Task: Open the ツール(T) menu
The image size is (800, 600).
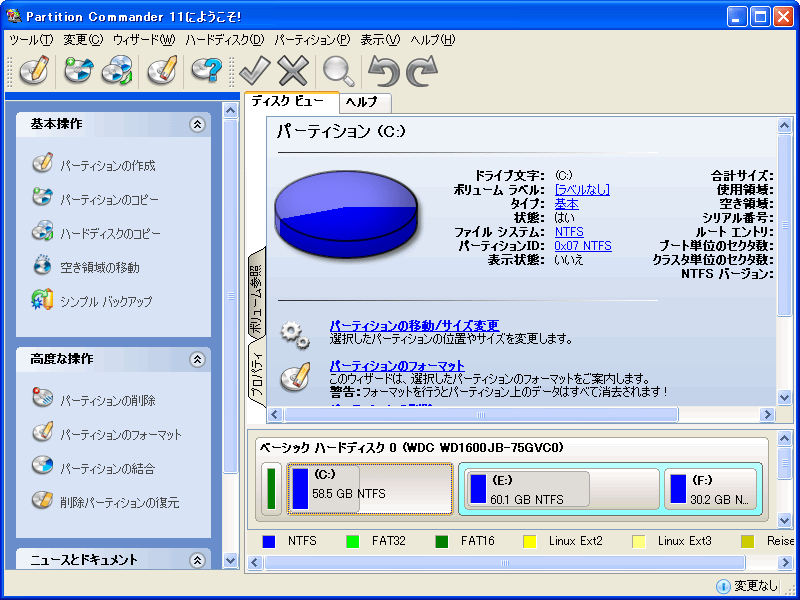Action: click(x=31, y=40)
